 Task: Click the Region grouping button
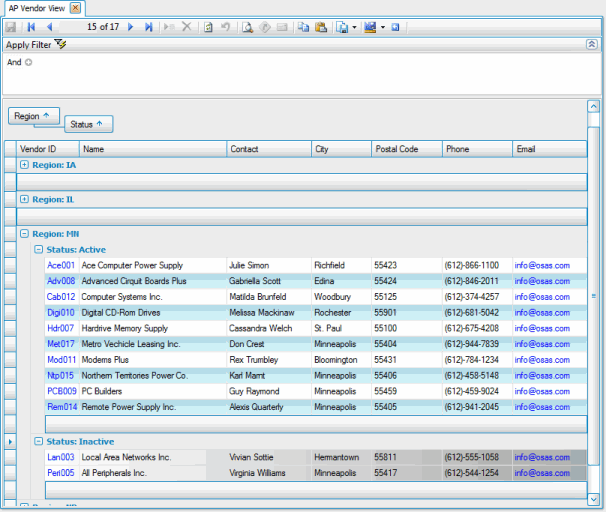(x=32, y=116)
